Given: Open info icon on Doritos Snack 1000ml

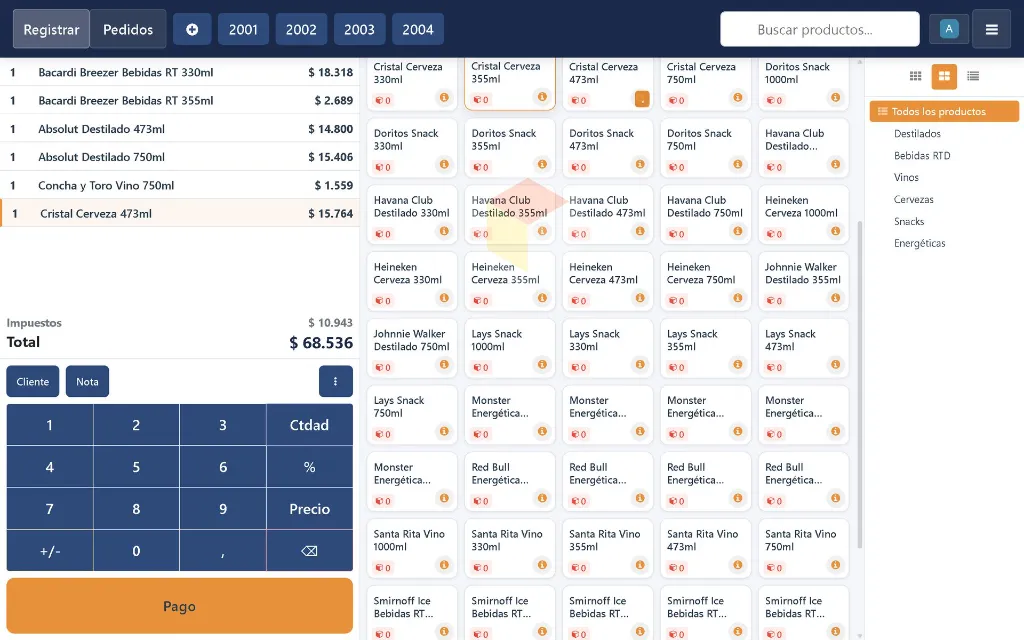Looking at the screenshot, I should click(835, 98).
